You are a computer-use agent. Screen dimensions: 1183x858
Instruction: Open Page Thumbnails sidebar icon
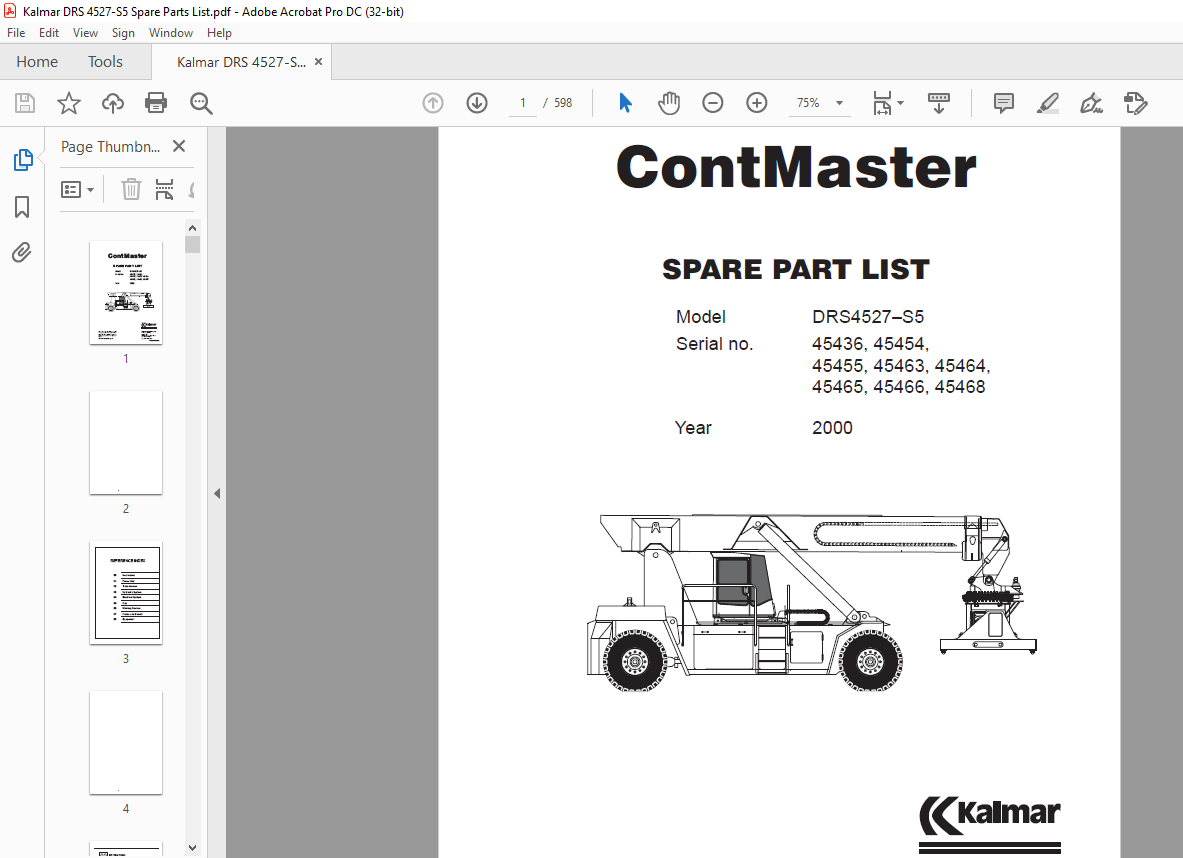pos(23,160)
